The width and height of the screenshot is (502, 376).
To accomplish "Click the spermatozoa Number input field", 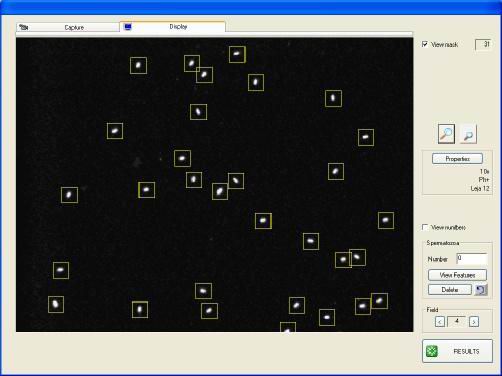I will (x=472, y=259).
